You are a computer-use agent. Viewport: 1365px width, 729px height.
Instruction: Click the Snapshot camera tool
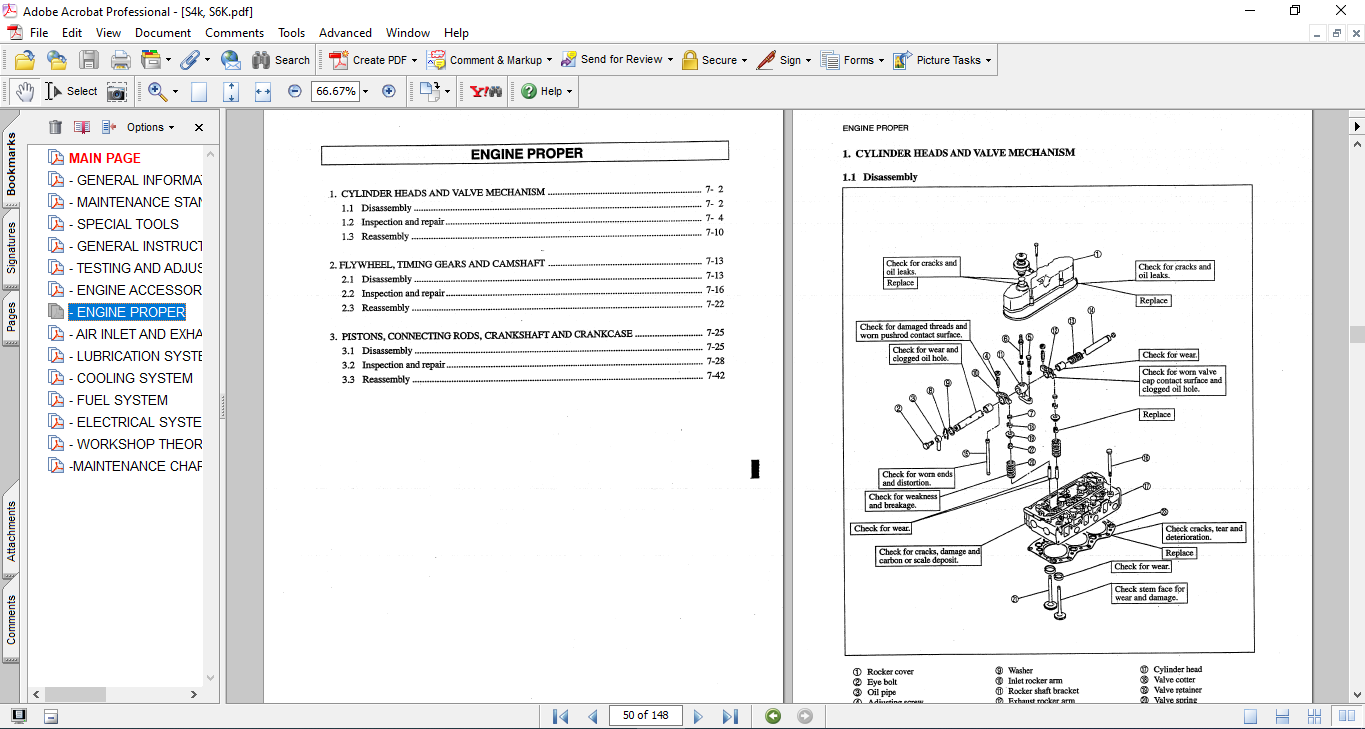point(117,91)
